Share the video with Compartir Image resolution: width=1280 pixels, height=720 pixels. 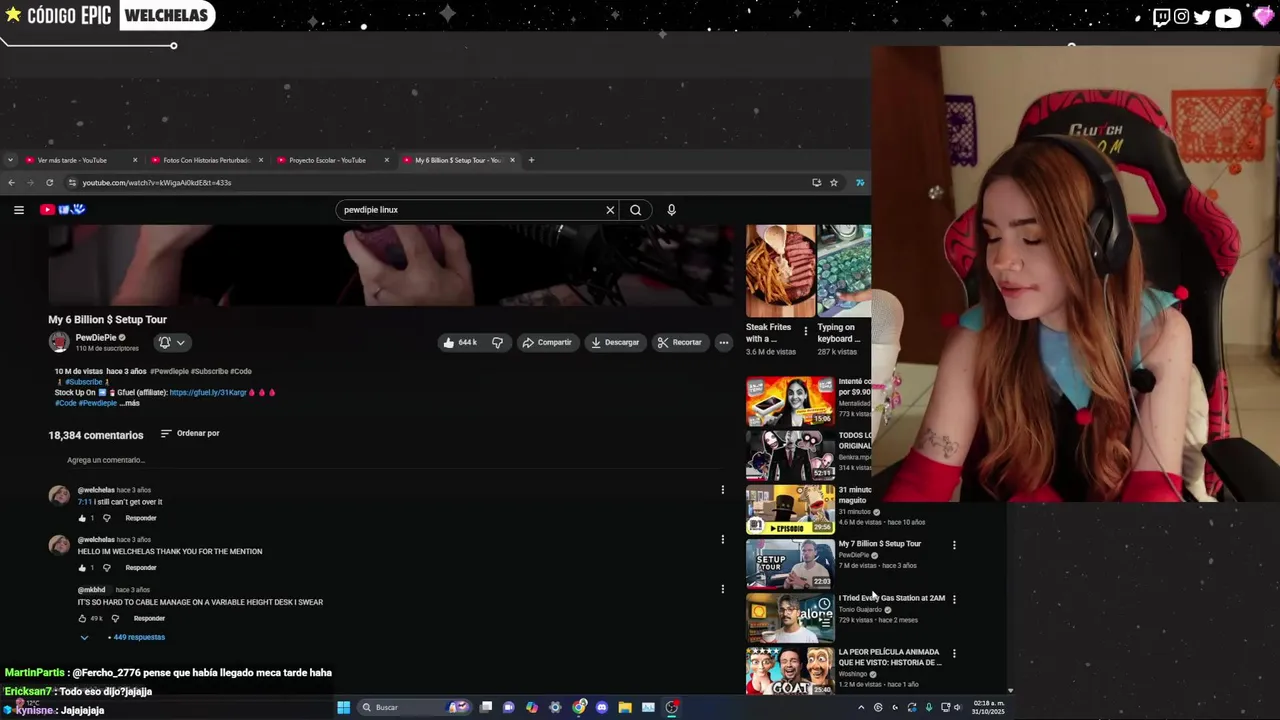pyautogui.click(x=547, y=342)
